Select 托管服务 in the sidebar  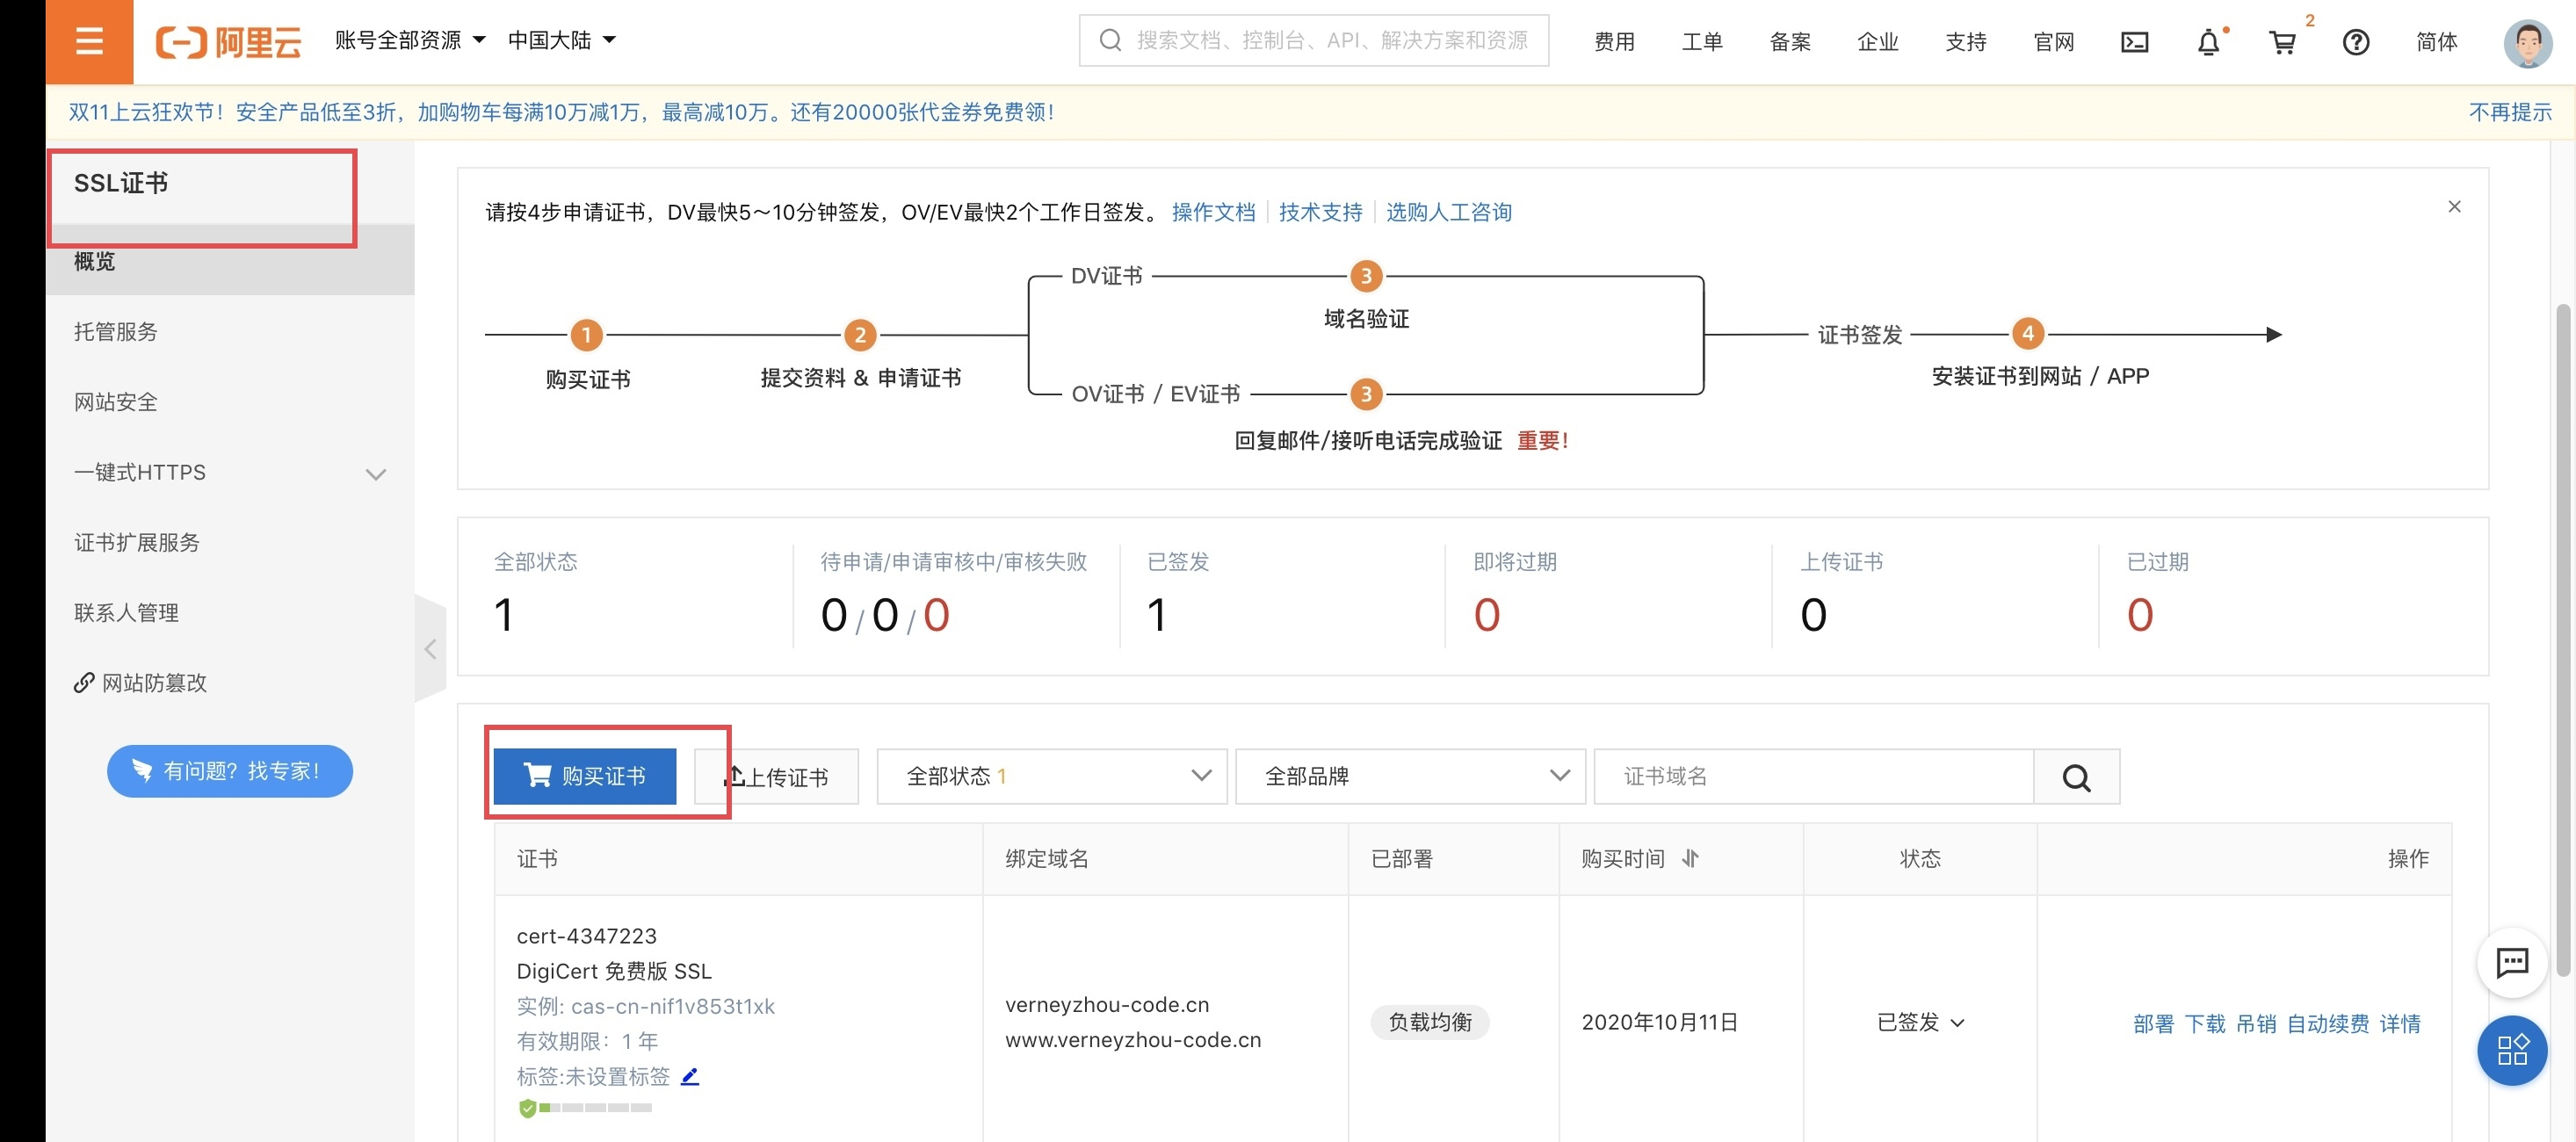coord(116,332)
